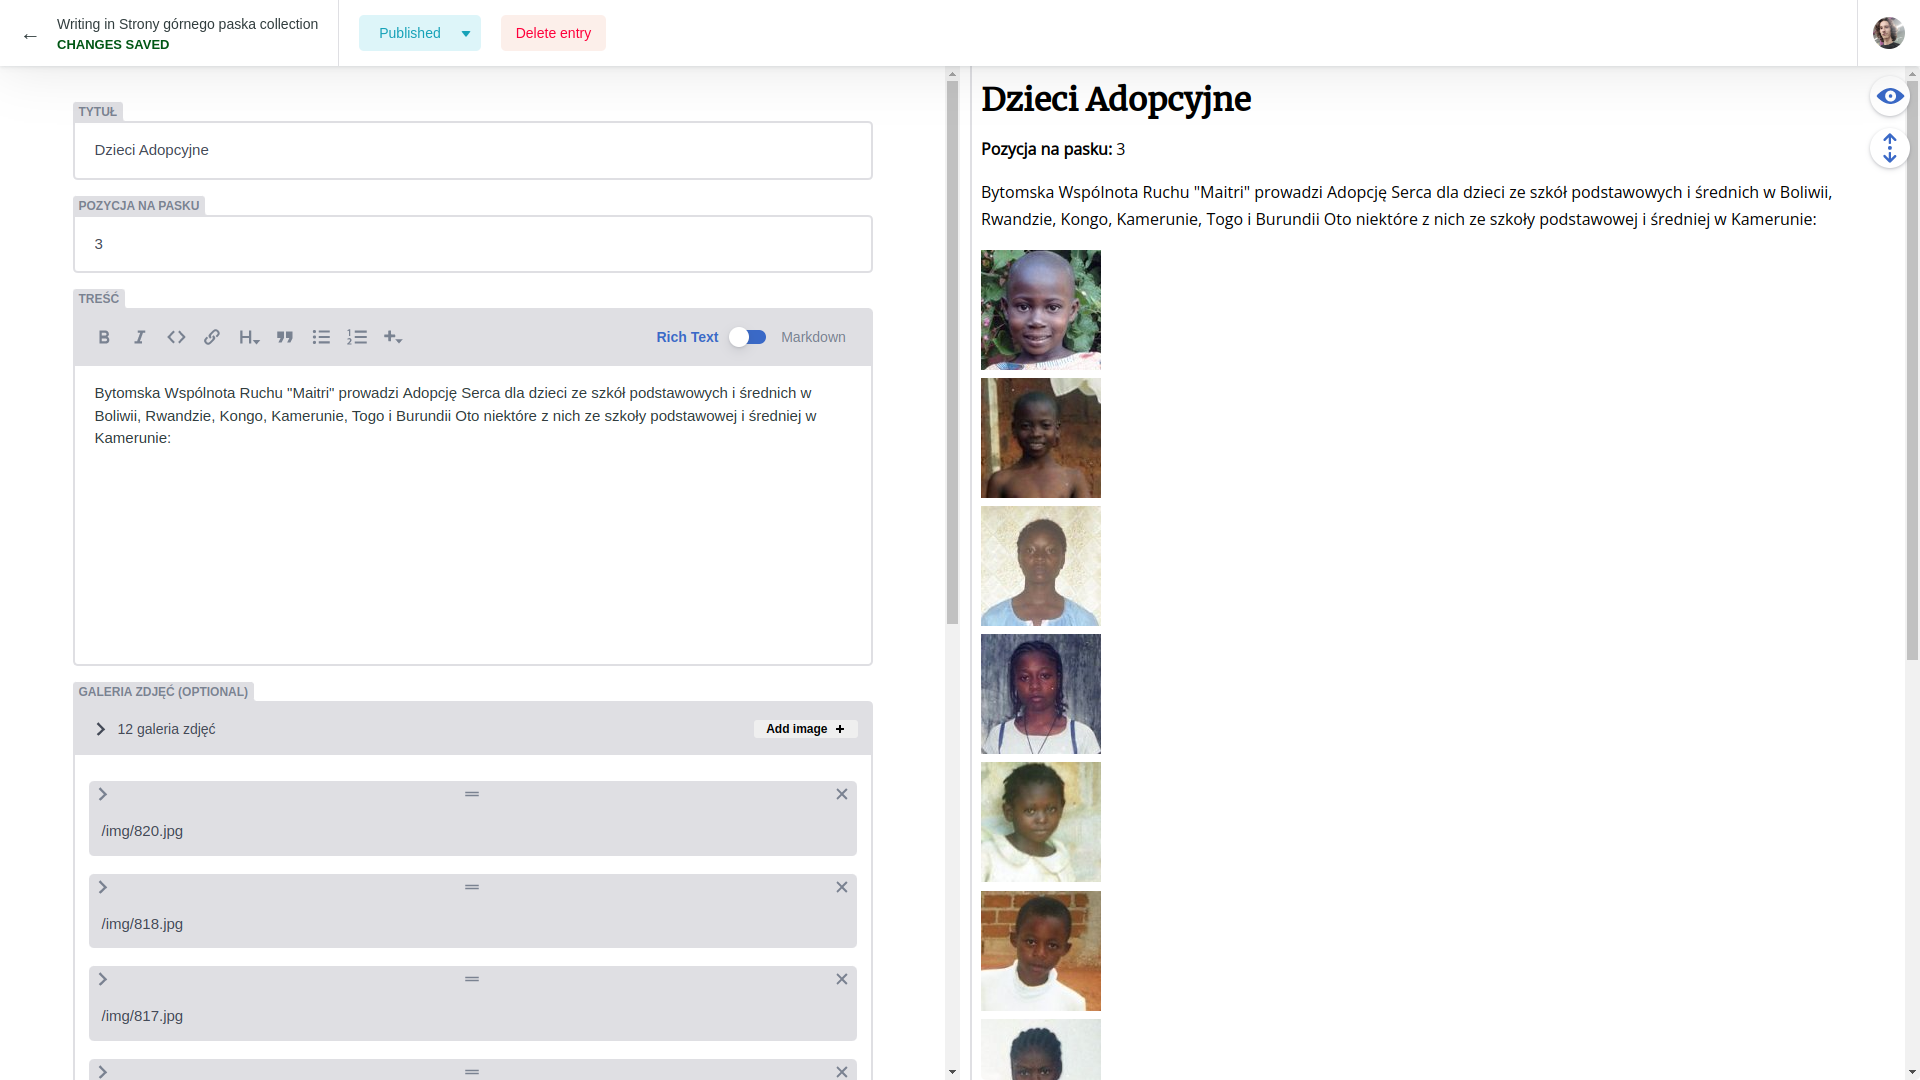Click the fifth child photo in preview
The image size is (1920, 1080).
1041,822
